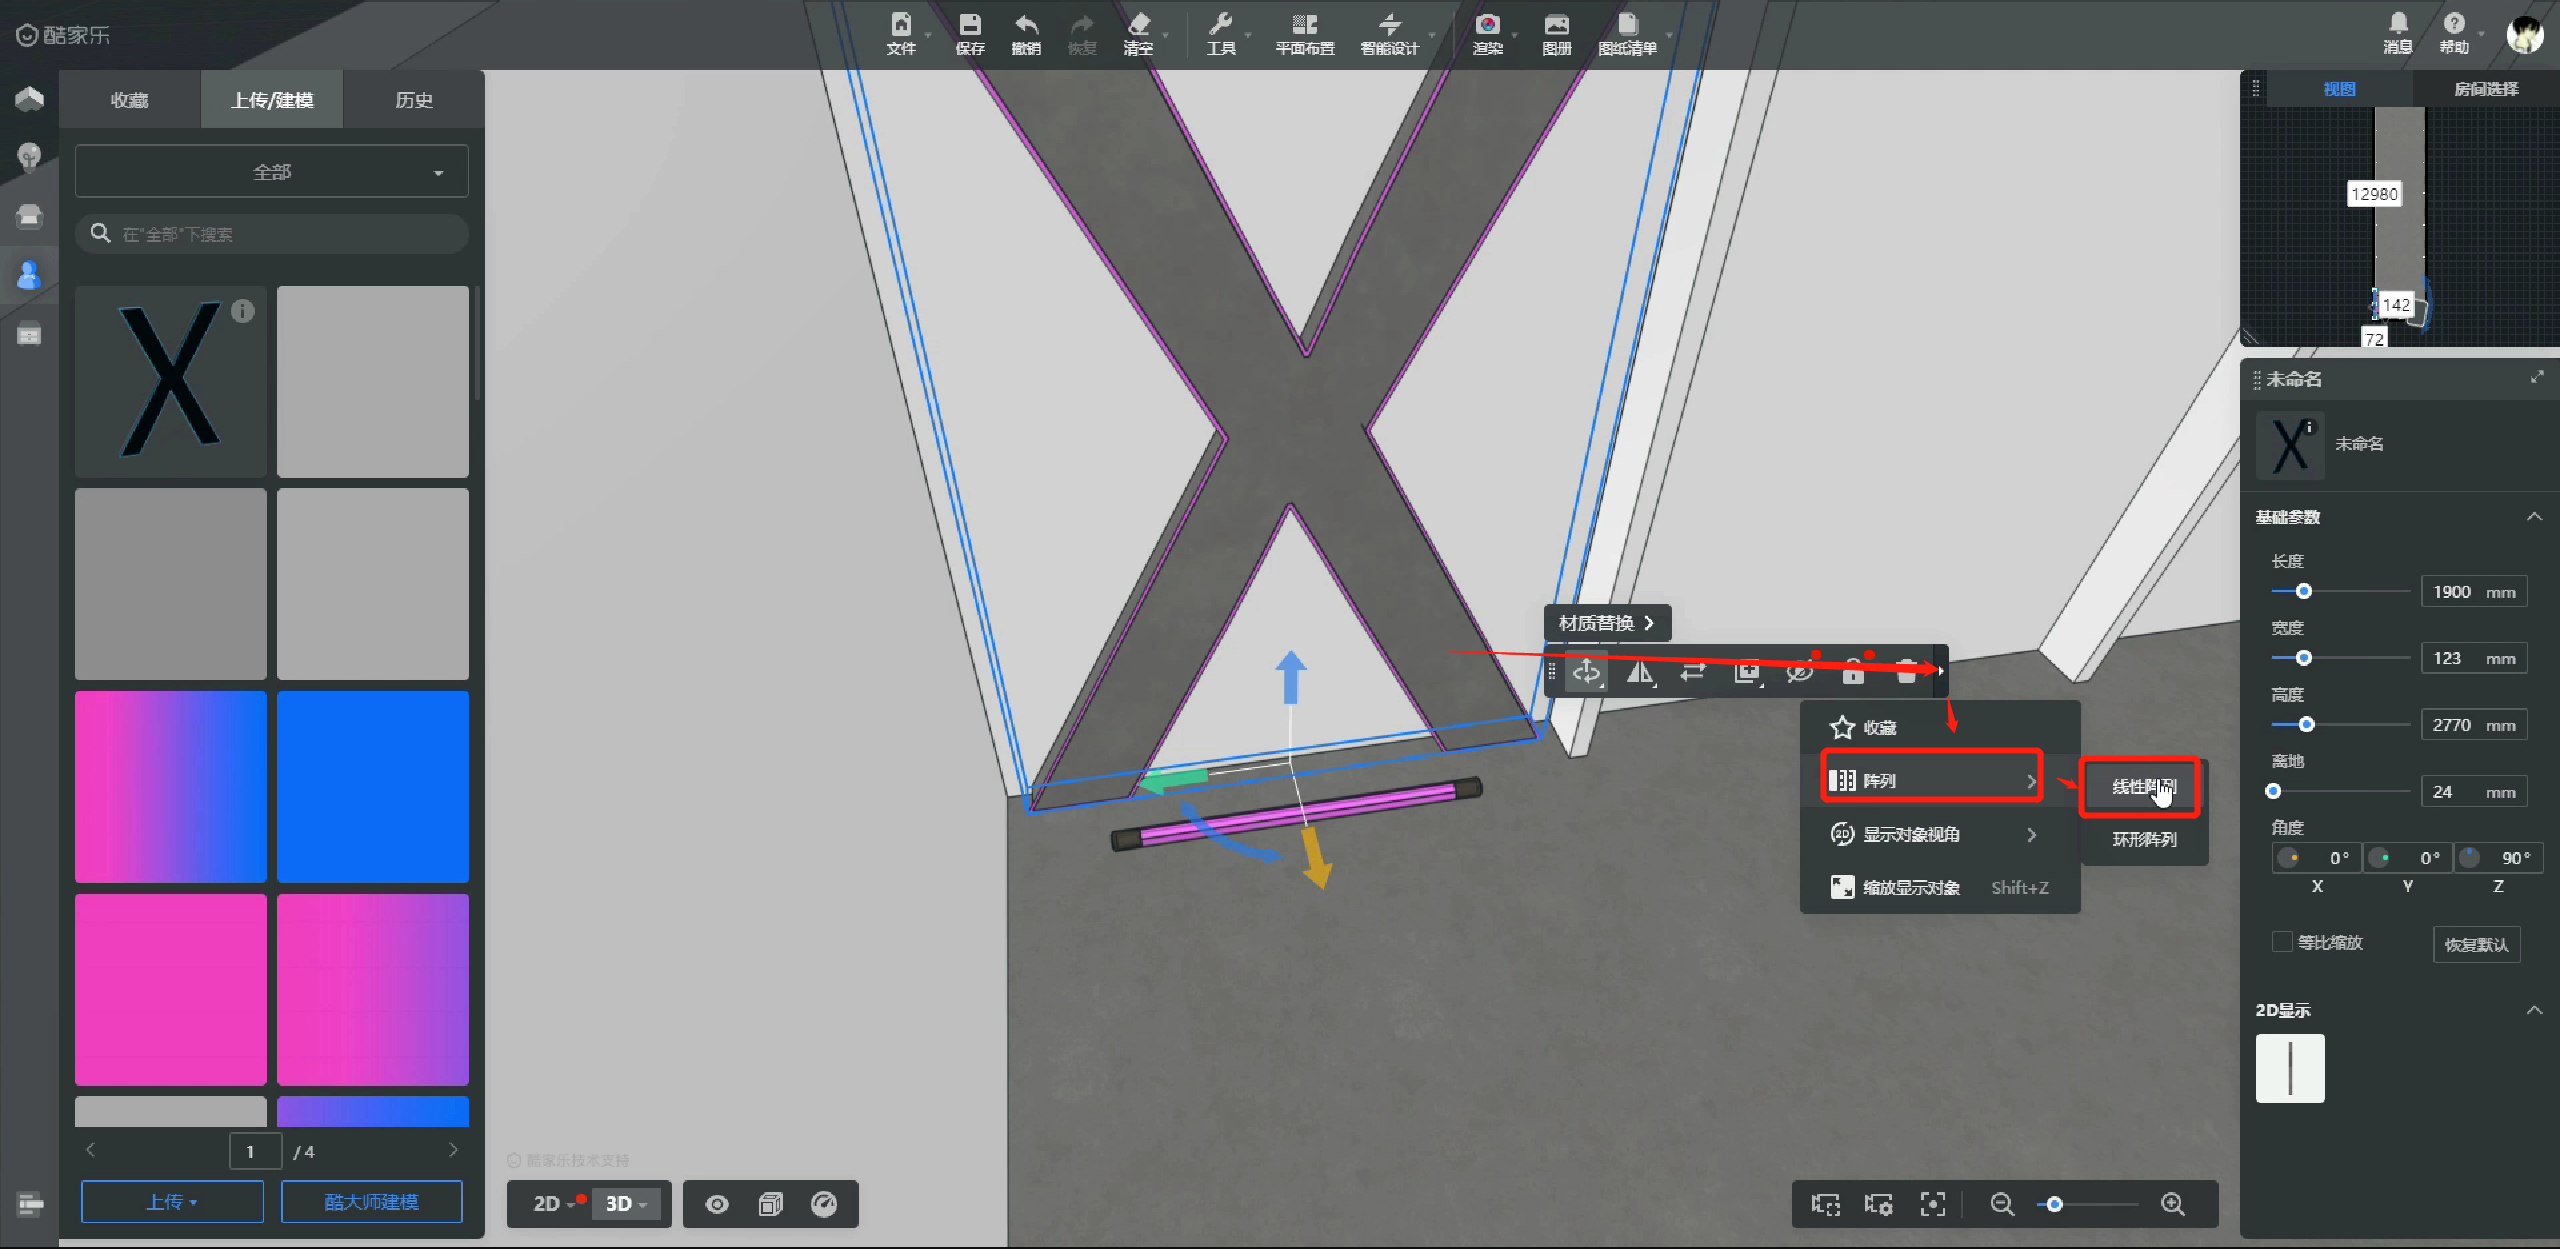
Task: Collapse the 基础参数 section
Action: tap(2534, 517)
